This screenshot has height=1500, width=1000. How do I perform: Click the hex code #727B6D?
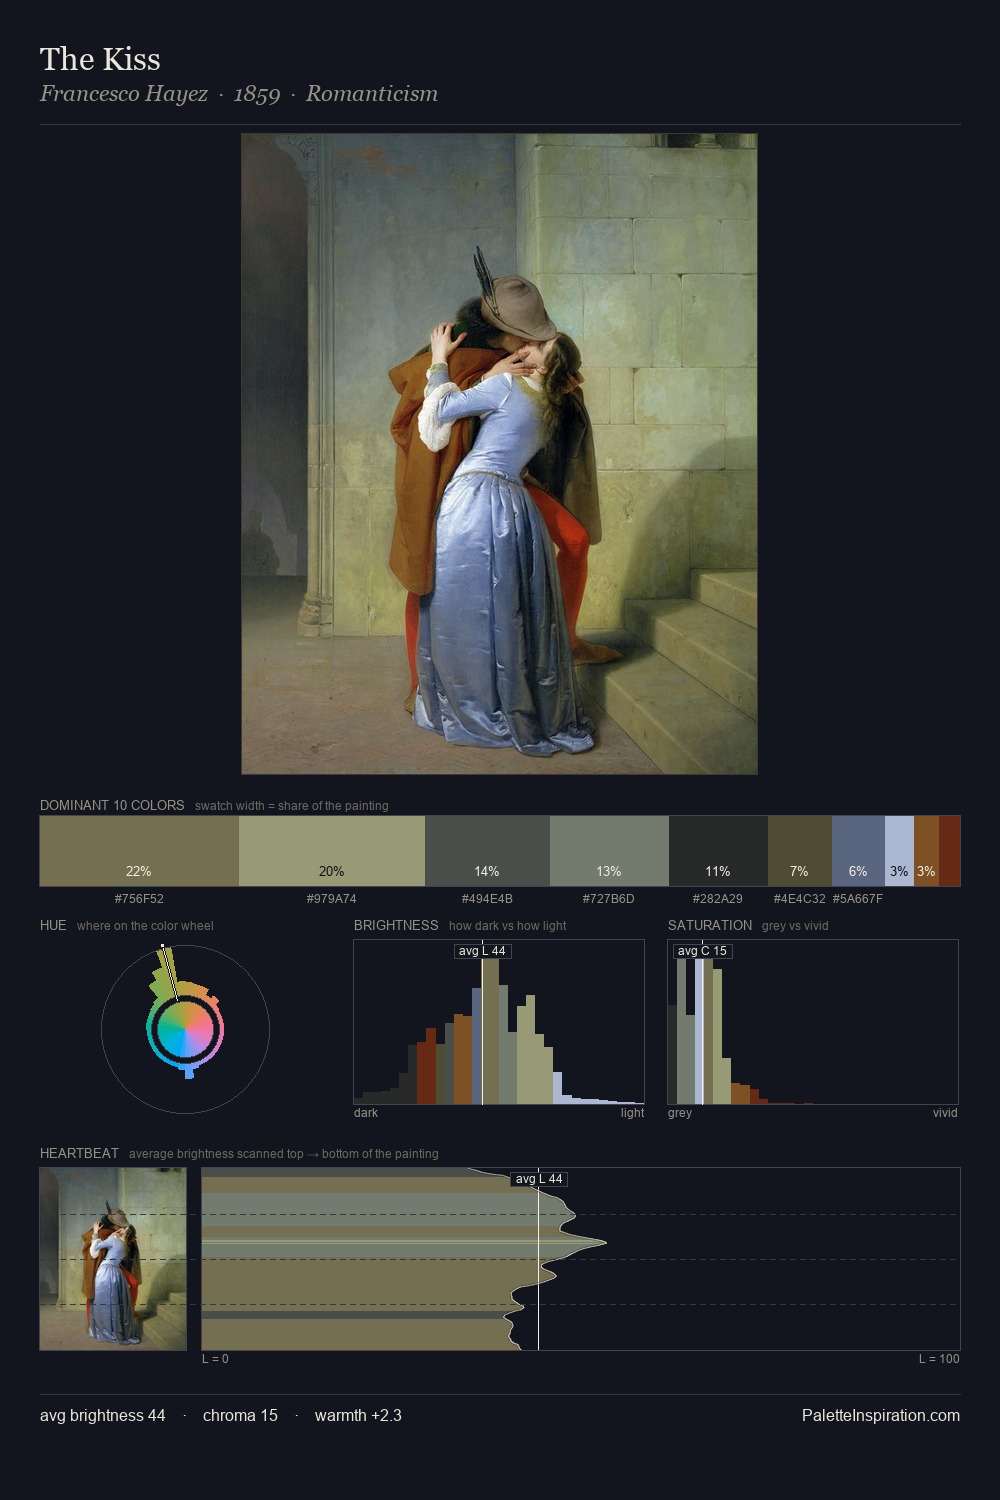click(x=609, y=899)
